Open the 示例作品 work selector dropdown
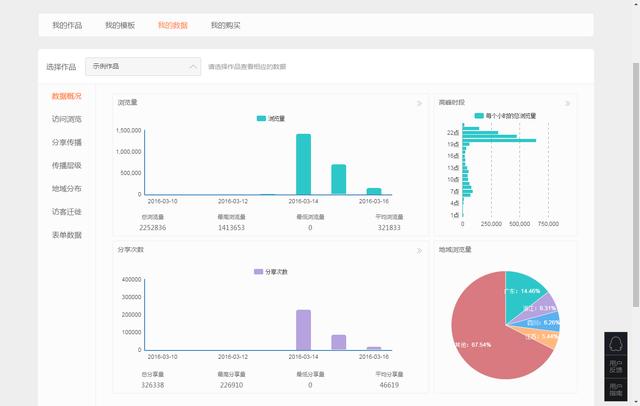The height and width of the screenshot is (406, 640). [x=144, y=67]
